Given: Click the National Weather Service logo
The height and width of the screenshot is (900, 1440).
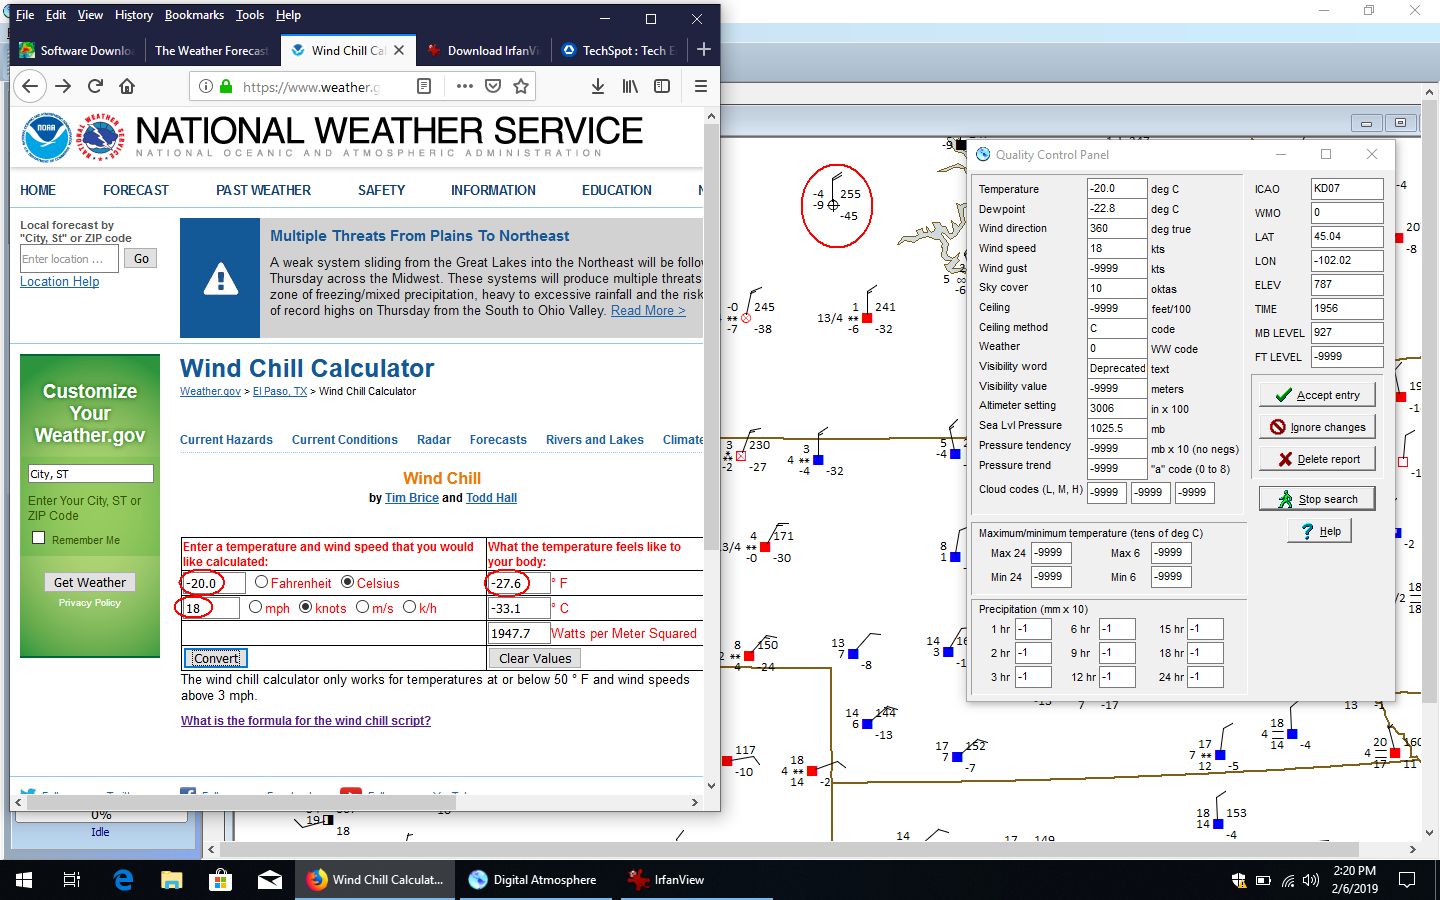Looking at the screenshot, I should pos(100,138).
